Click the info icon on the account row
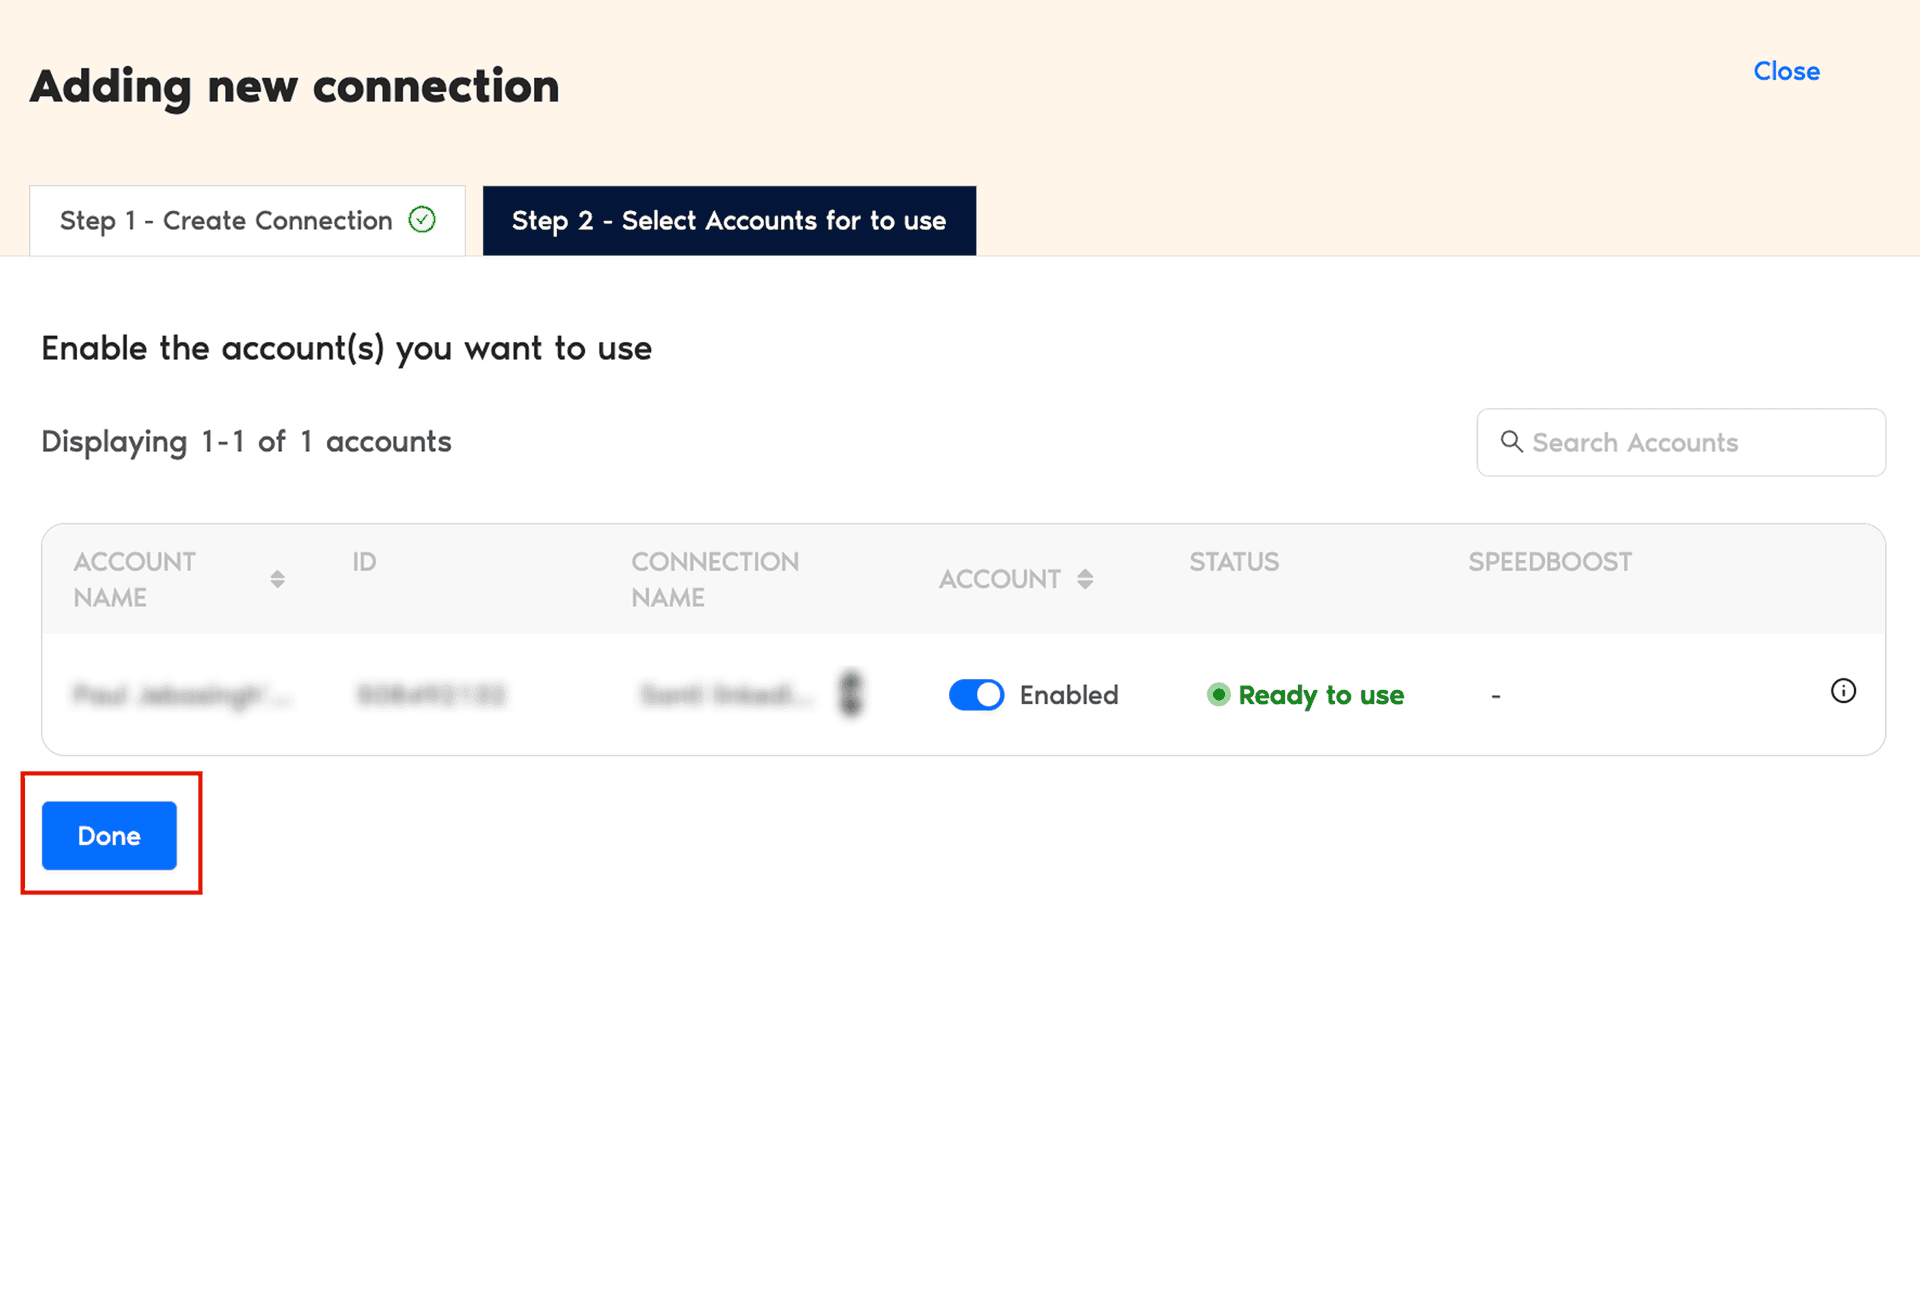 click(x=1843, y=691)
